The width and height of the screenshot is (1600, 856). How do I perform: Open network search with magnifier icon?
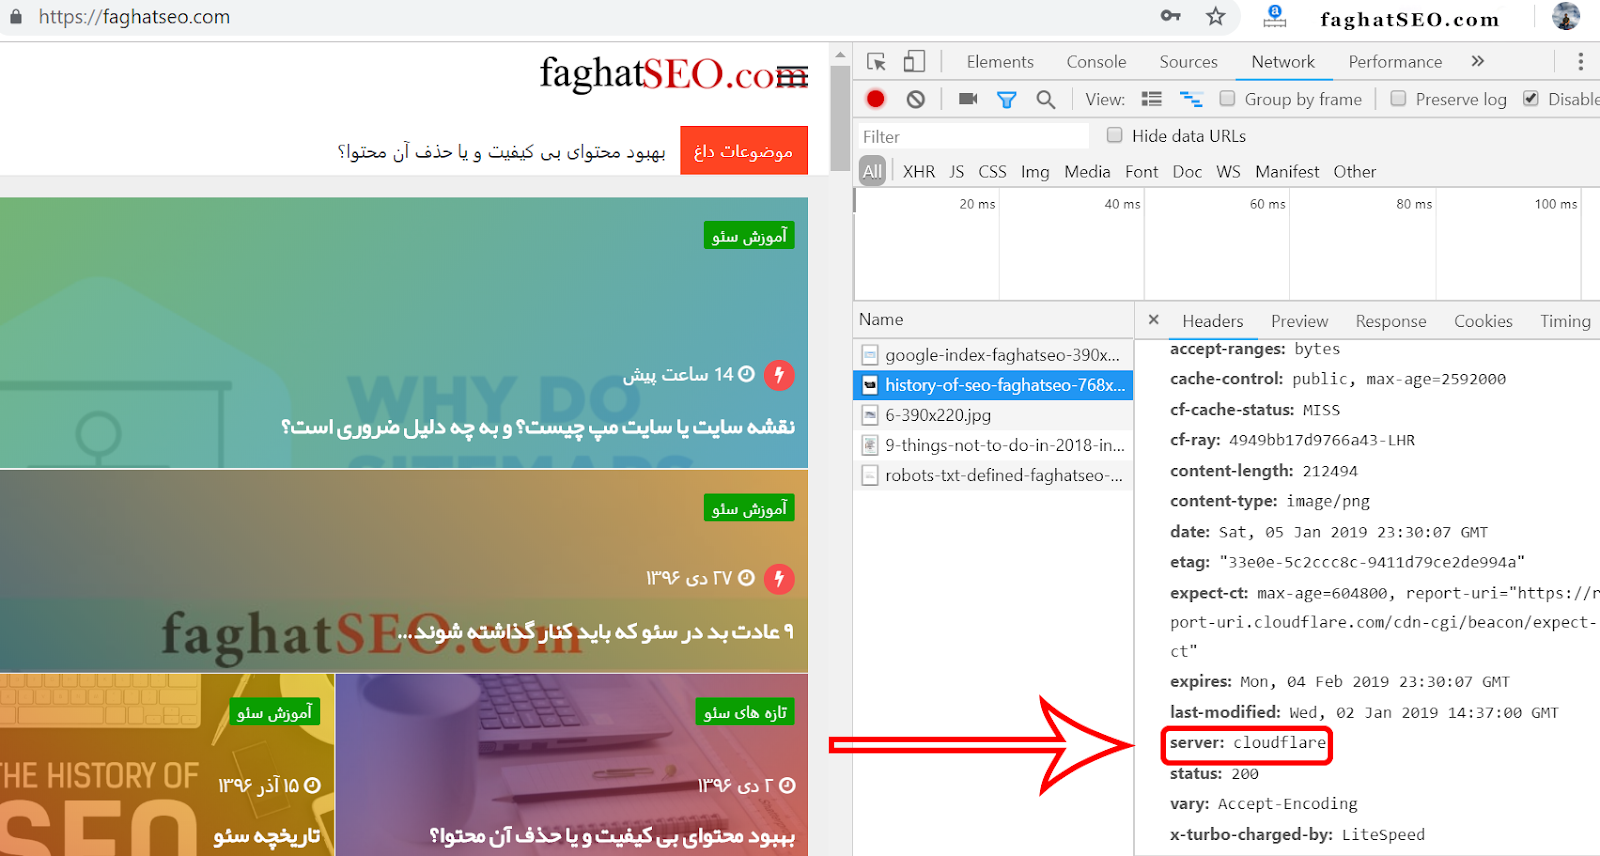[1046, 99]
